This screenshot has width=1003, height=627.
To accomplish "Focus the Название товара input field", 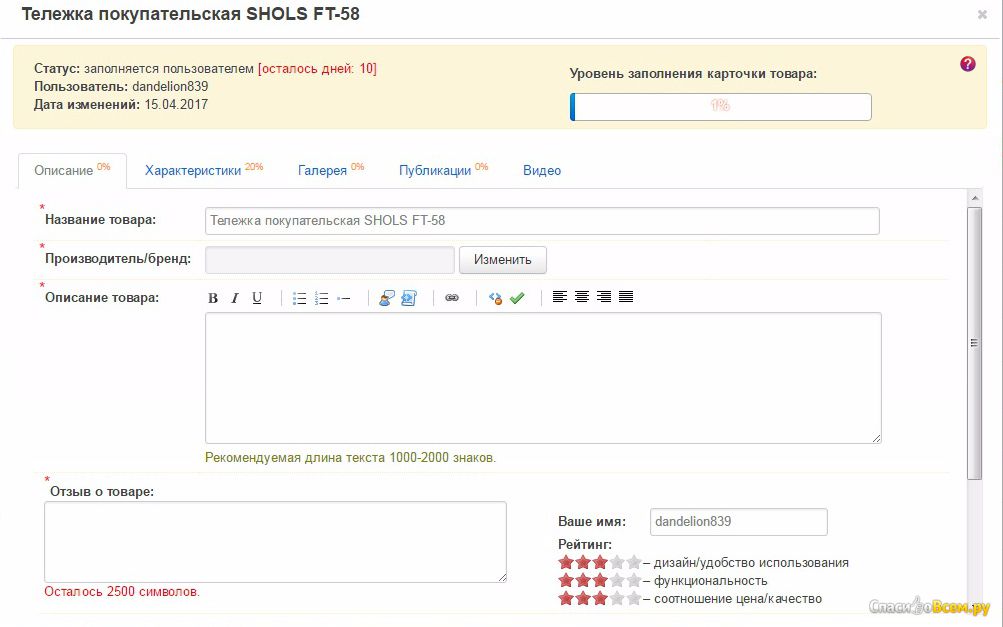I will (542, 221).
